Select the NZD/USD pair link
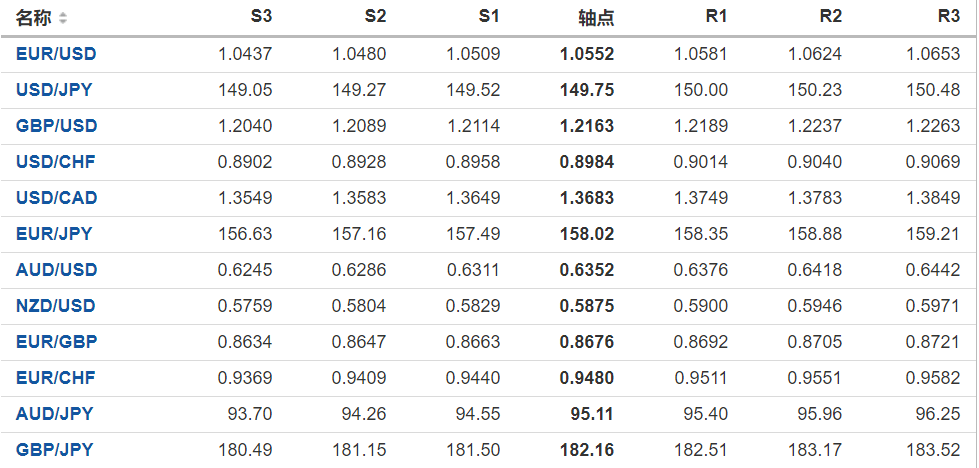 pos(56,306)
